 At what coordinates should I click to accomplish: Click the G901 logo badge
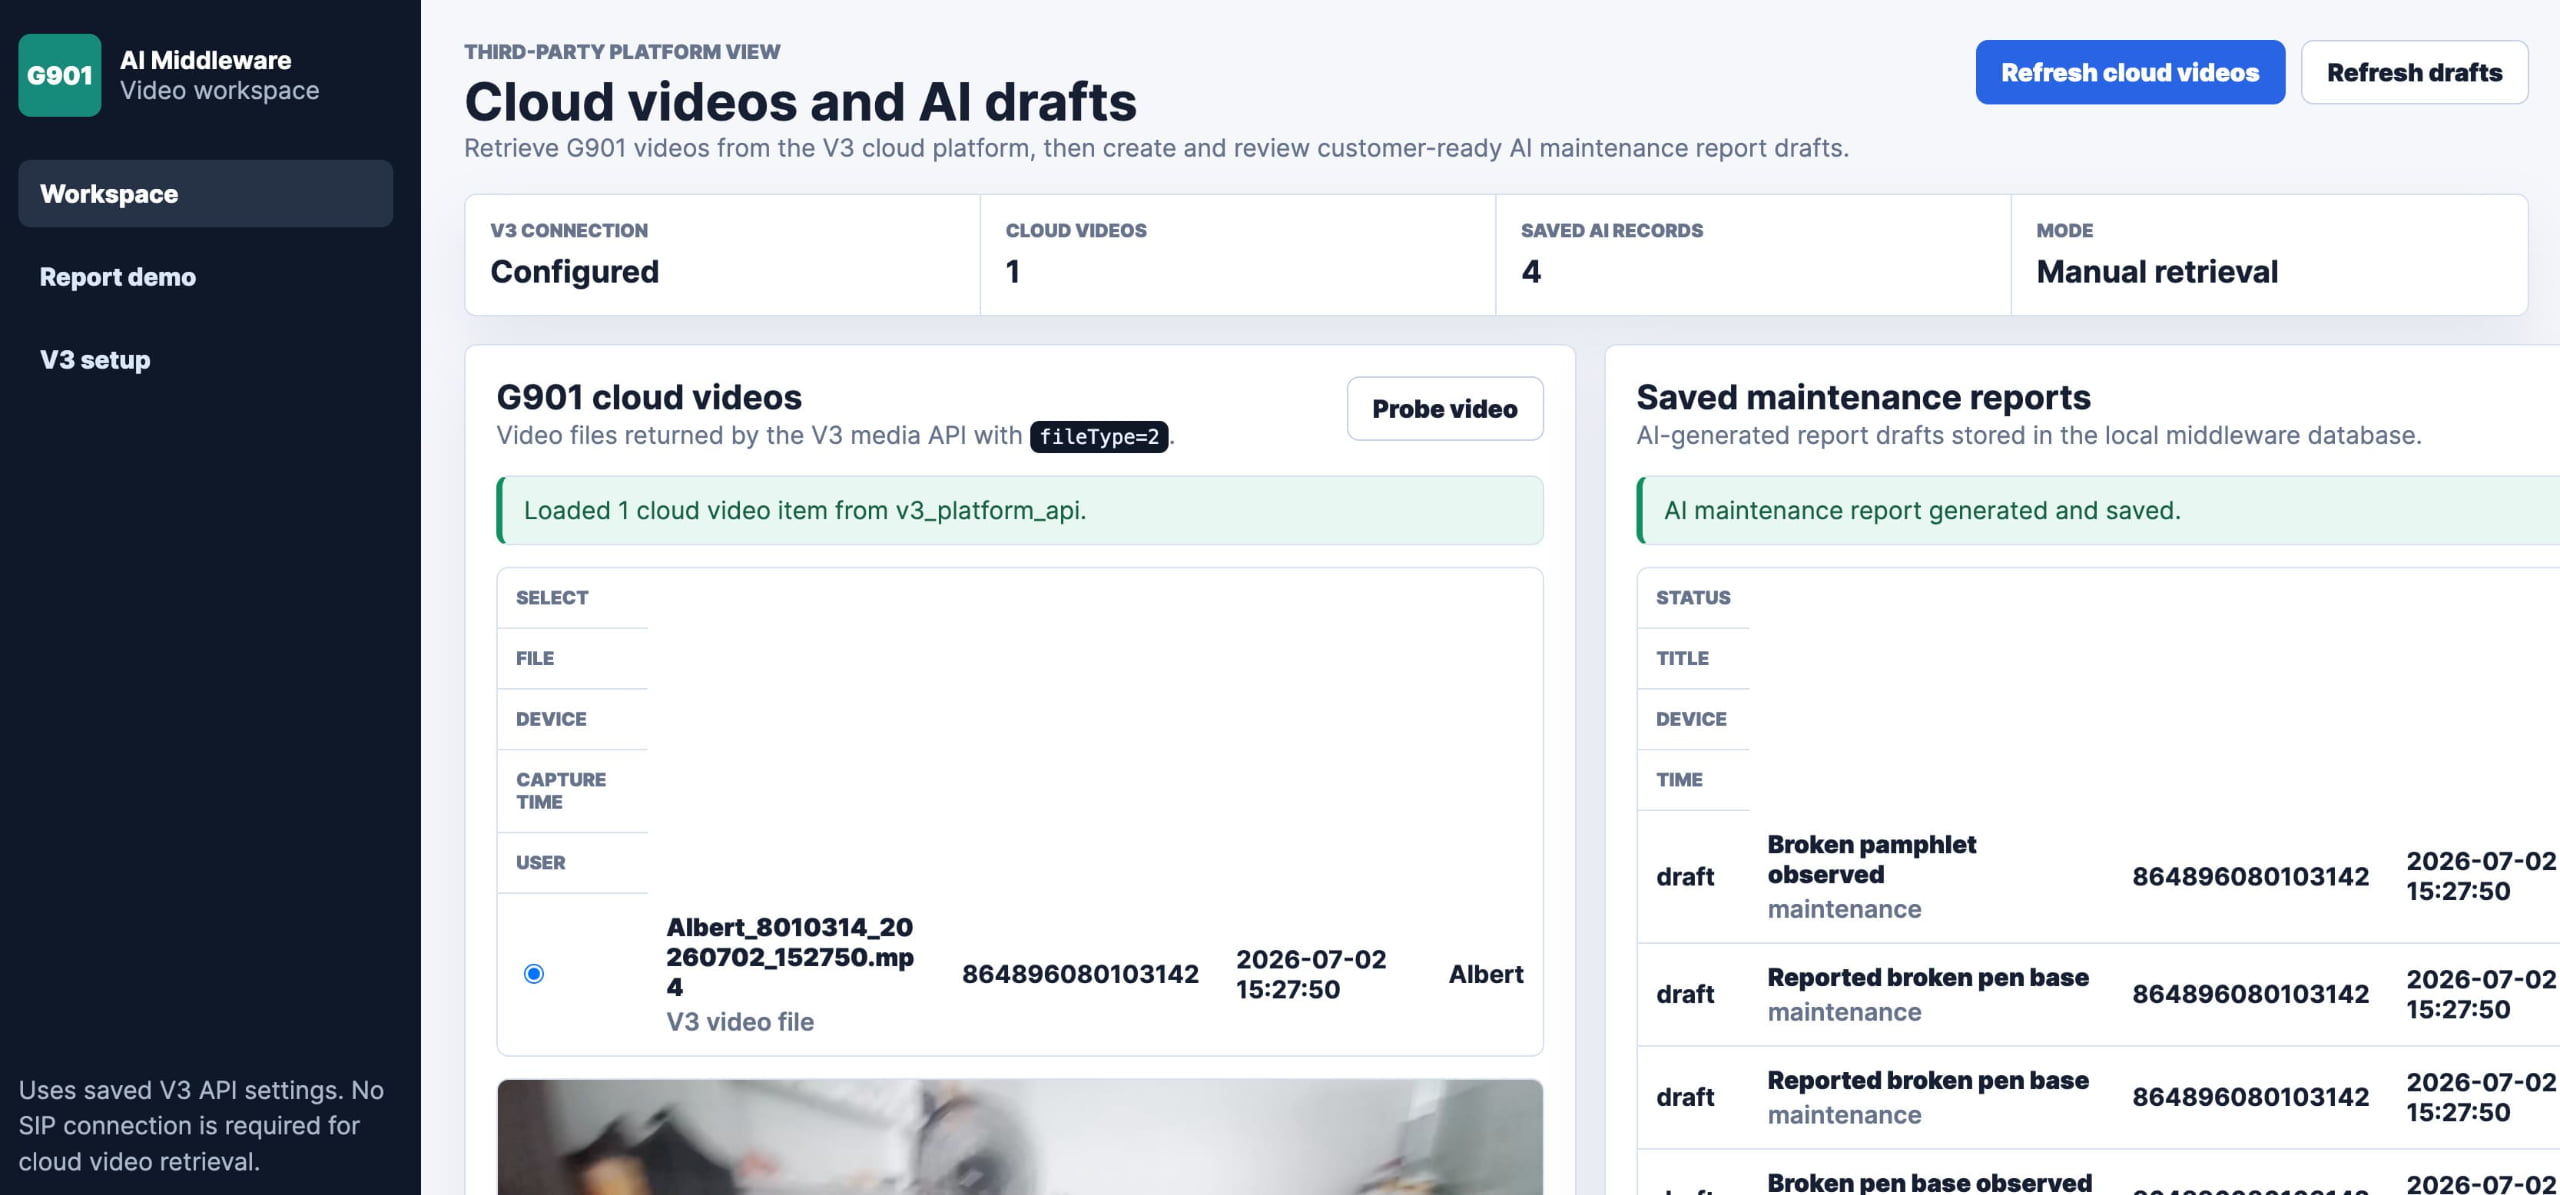click(x=60, y=75)
